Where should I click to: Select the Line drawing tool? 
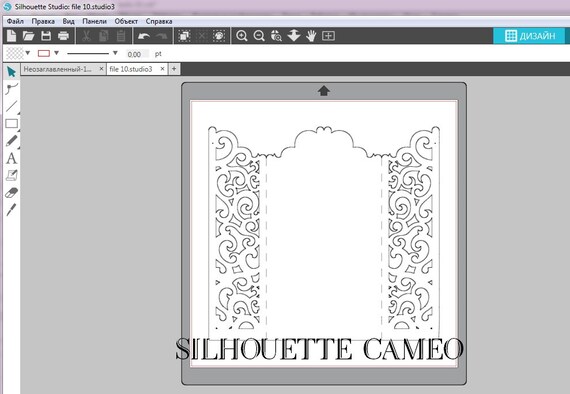click(x=12, y=106)
